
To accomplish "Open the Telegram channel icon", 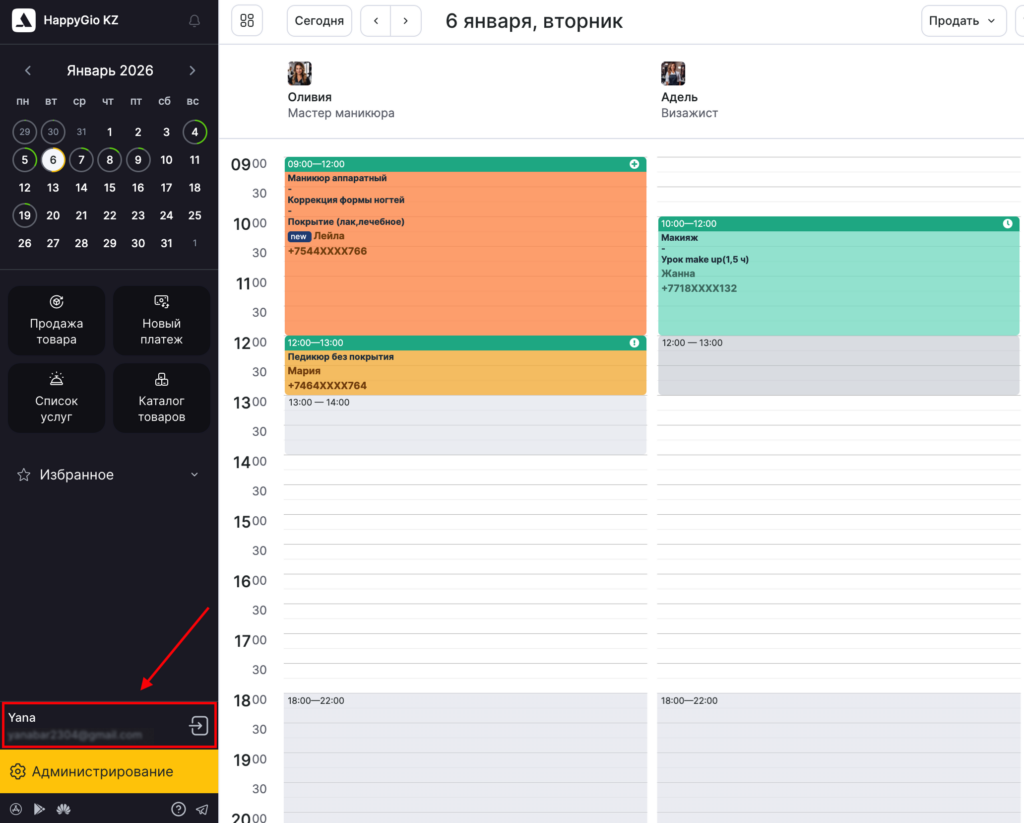I will (x=202, y=809).
